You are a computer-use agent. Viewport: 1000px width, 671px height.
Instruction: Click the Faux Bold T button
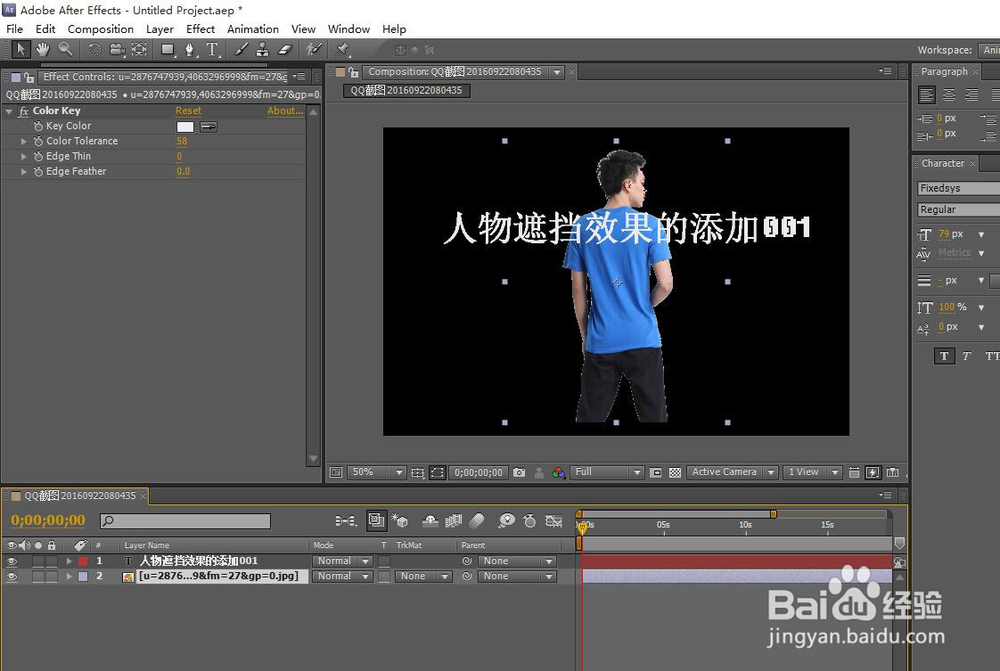coord(945,356)
